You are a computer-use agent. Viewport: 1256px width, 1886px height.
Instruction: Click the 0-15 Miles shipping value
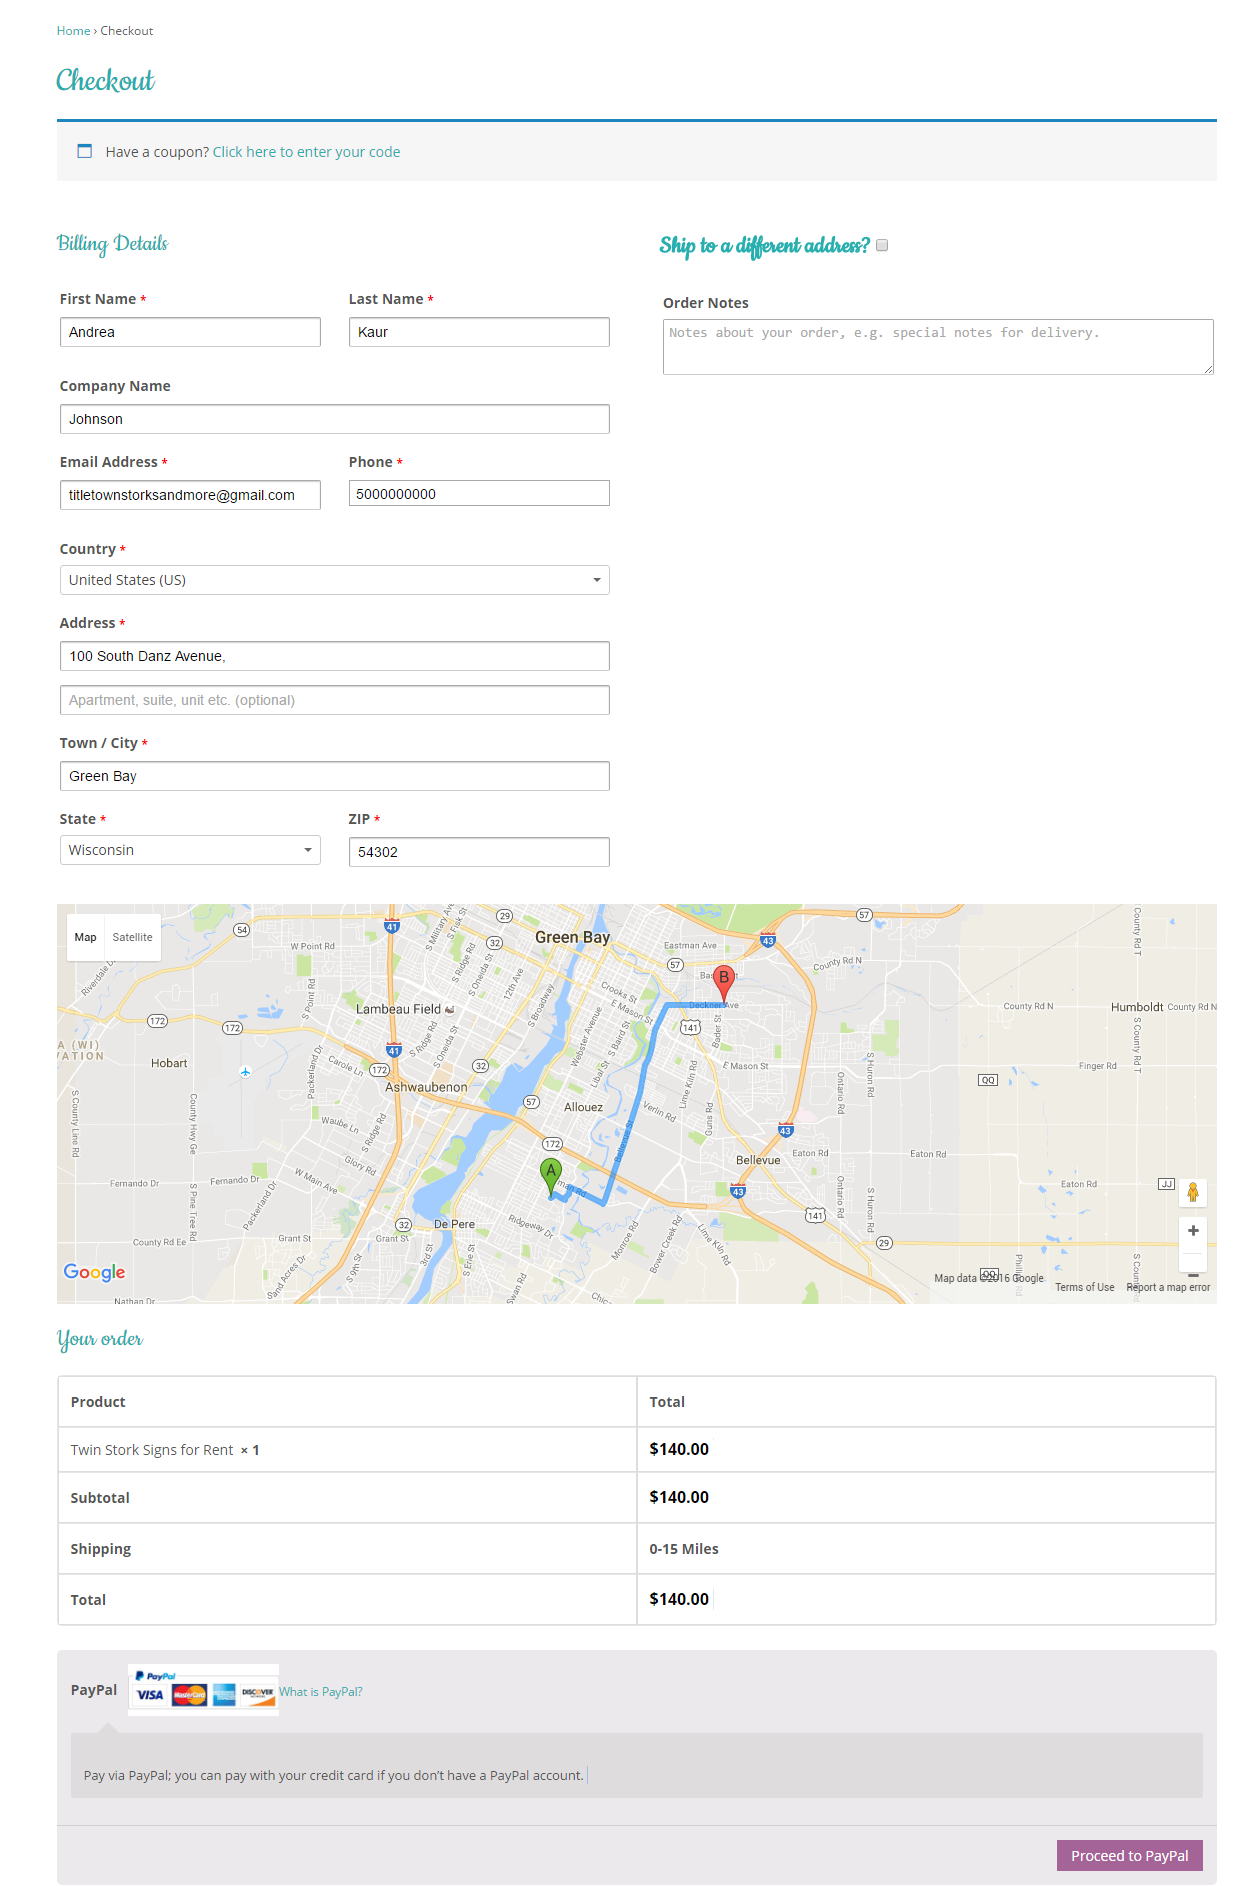[x=684, y=1549]
